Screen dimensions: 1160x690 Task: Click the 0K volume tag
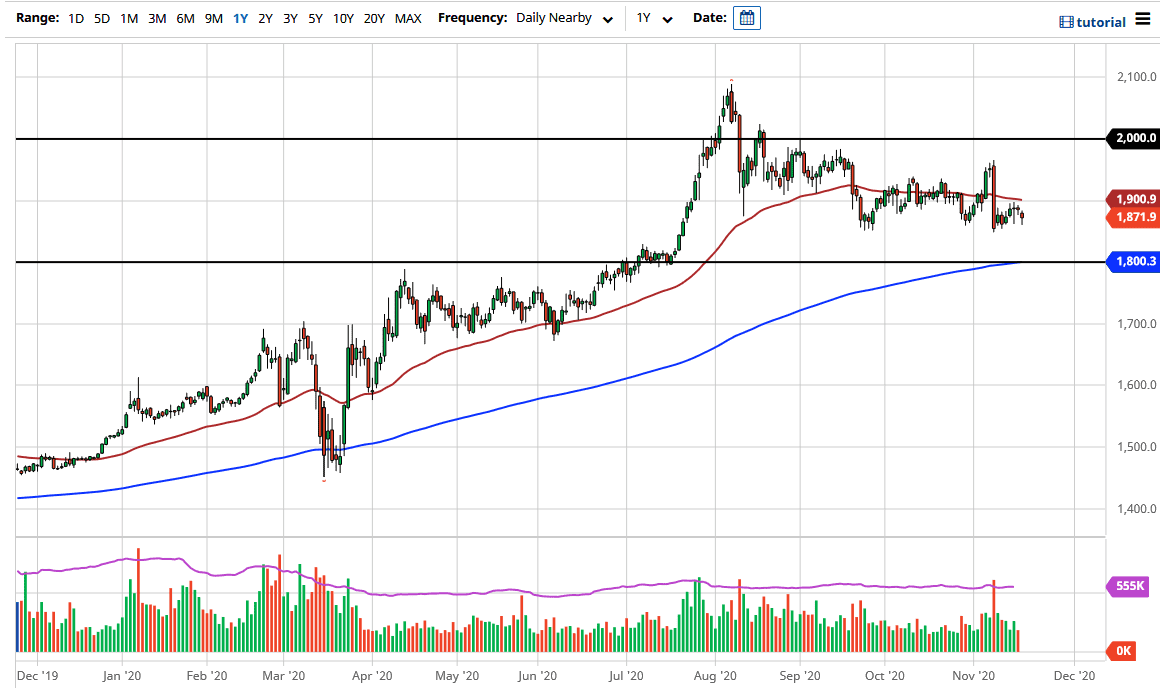click(x=1122, y=651)
